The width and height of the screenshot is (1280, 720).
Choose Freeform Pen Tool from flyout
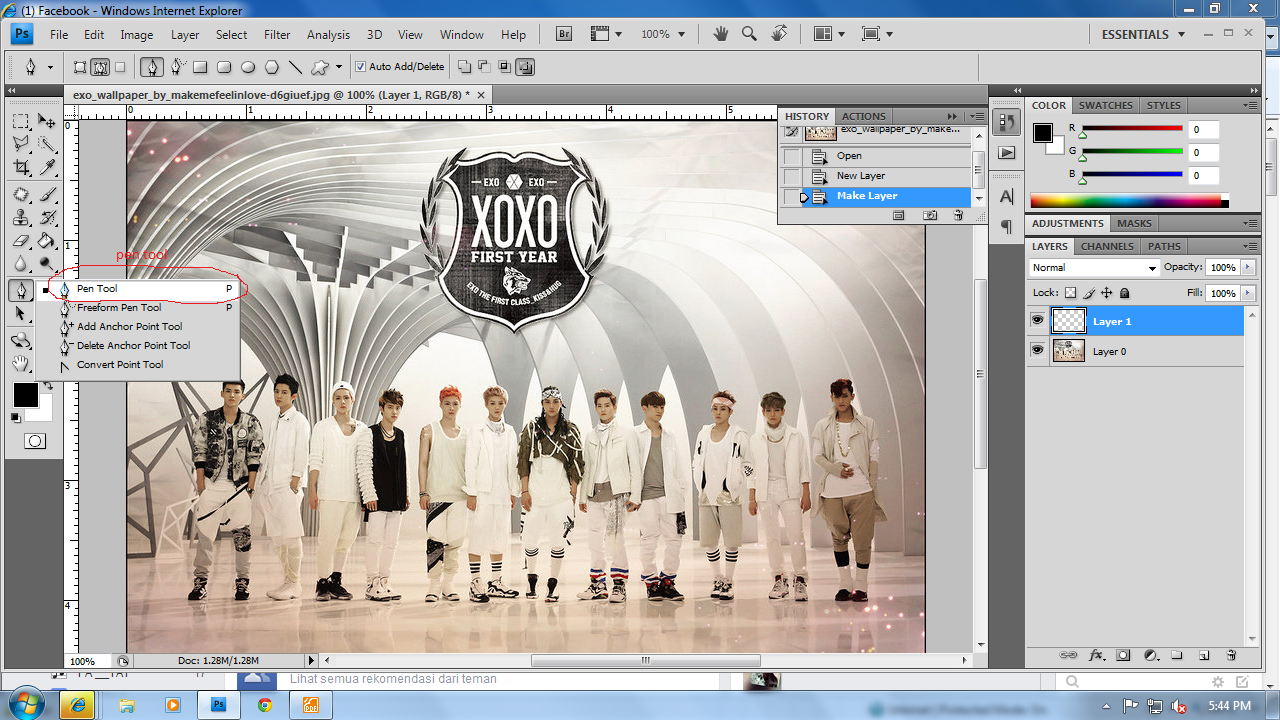coord(140,308)
